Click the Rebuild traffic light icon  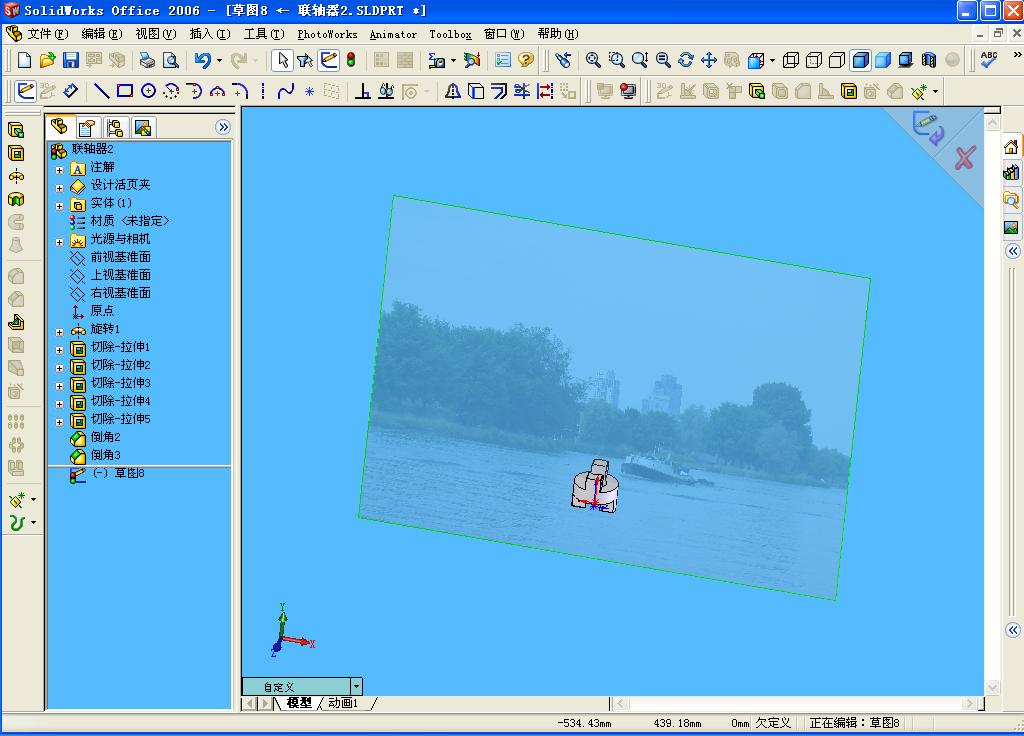tap(351, 60)
